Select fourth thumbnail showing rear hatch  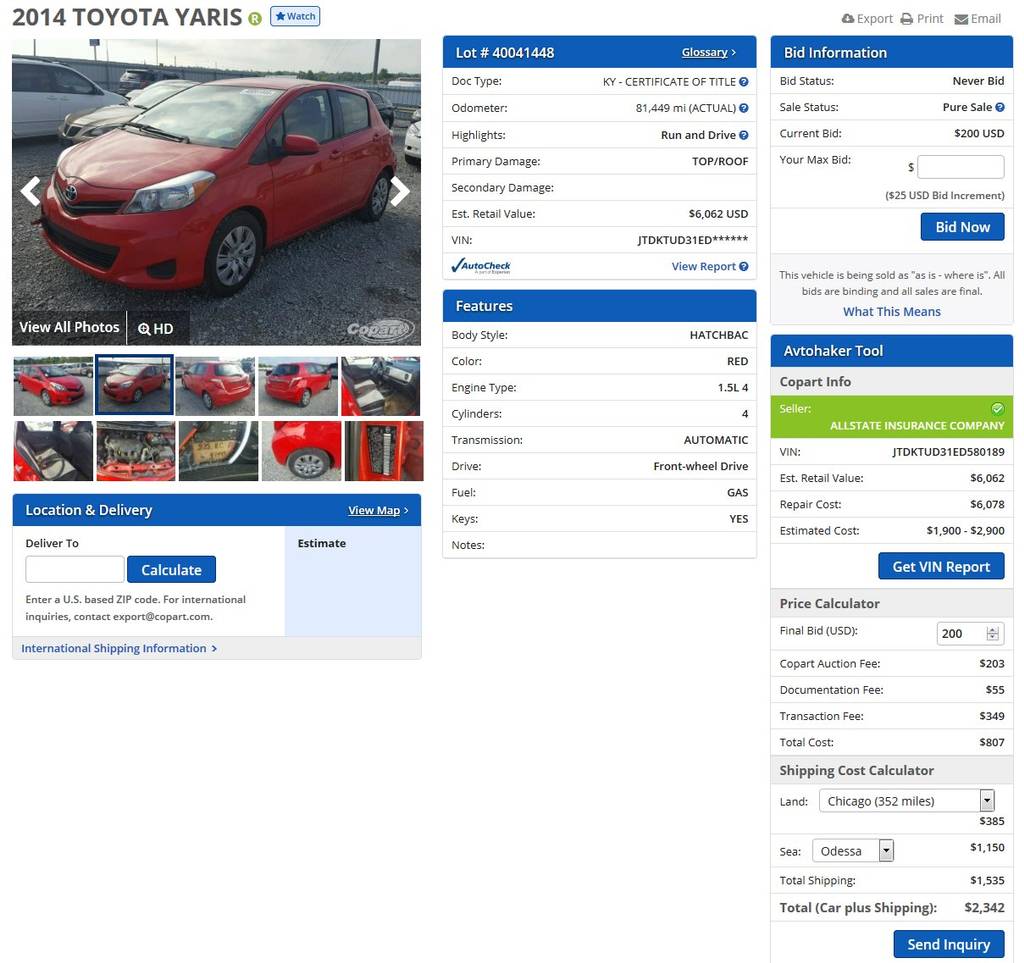click(298, 386)
